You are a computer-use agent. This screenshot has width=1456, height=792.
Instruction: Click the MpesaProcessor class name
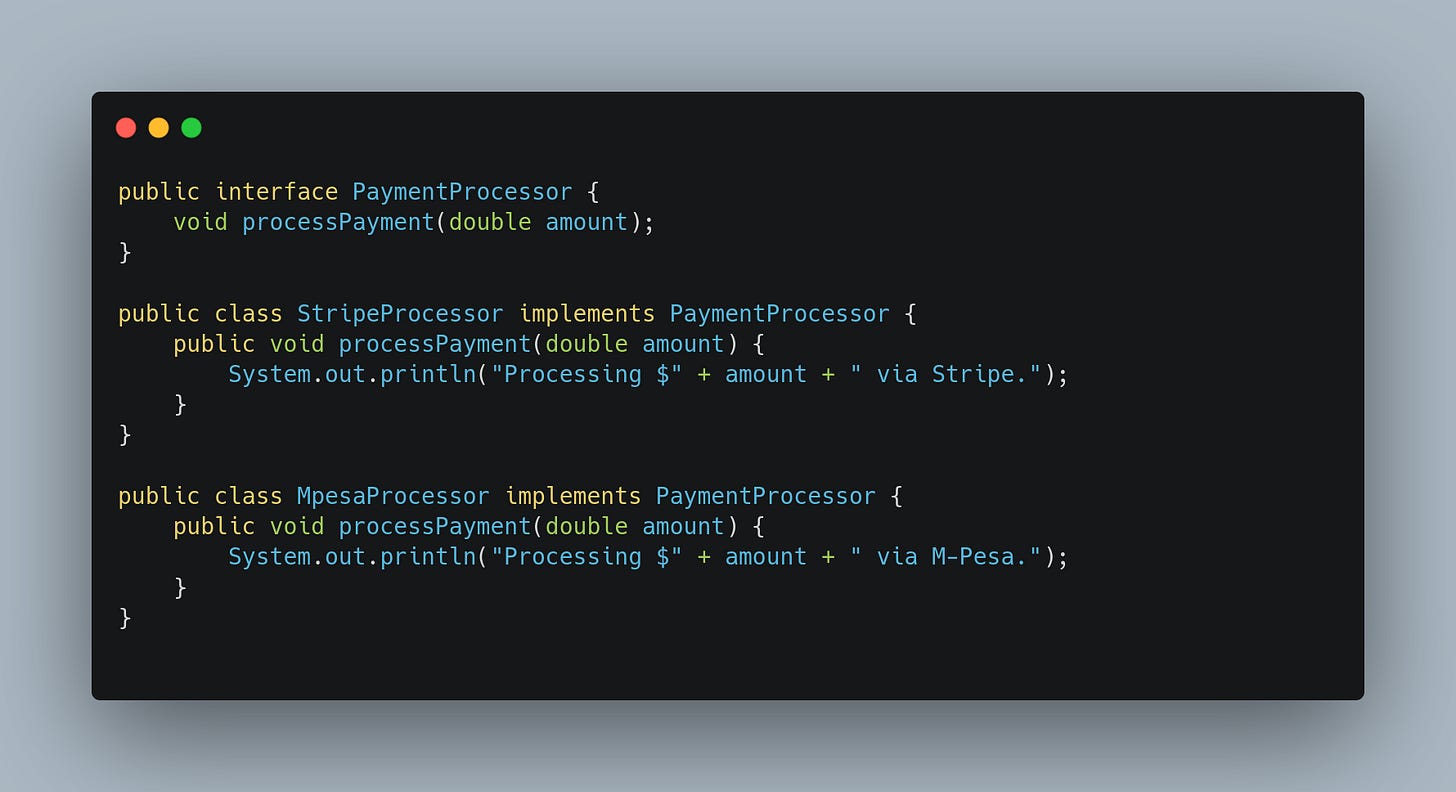pos(393,496)
